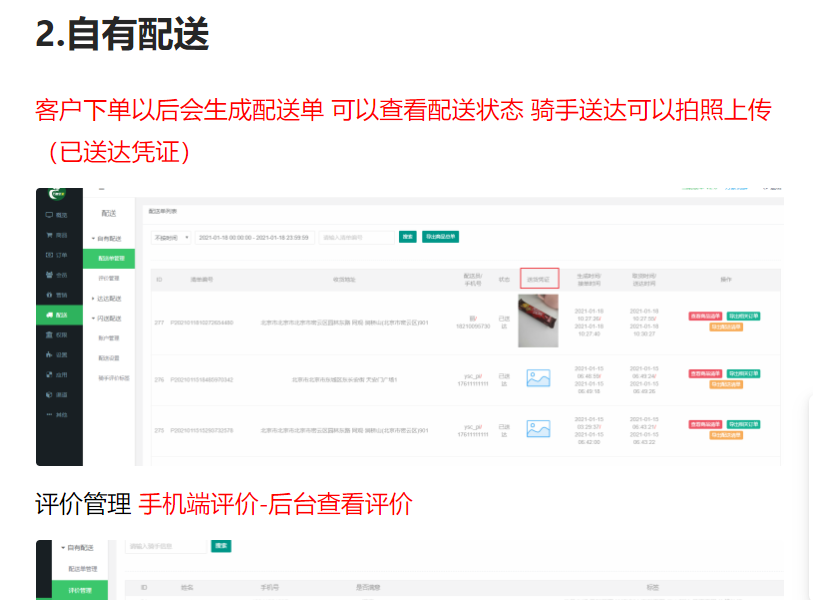Open the 不限时间 time filter dropdown
The height and width of the screenshot is (600, 813).
pyautogui.click(x=169, y=237)
